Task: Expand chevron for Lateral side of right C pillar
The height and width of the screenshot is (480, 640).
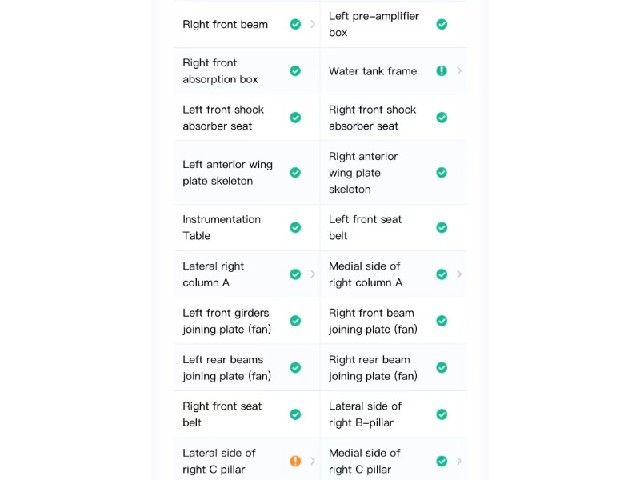Action: point(313,461)
